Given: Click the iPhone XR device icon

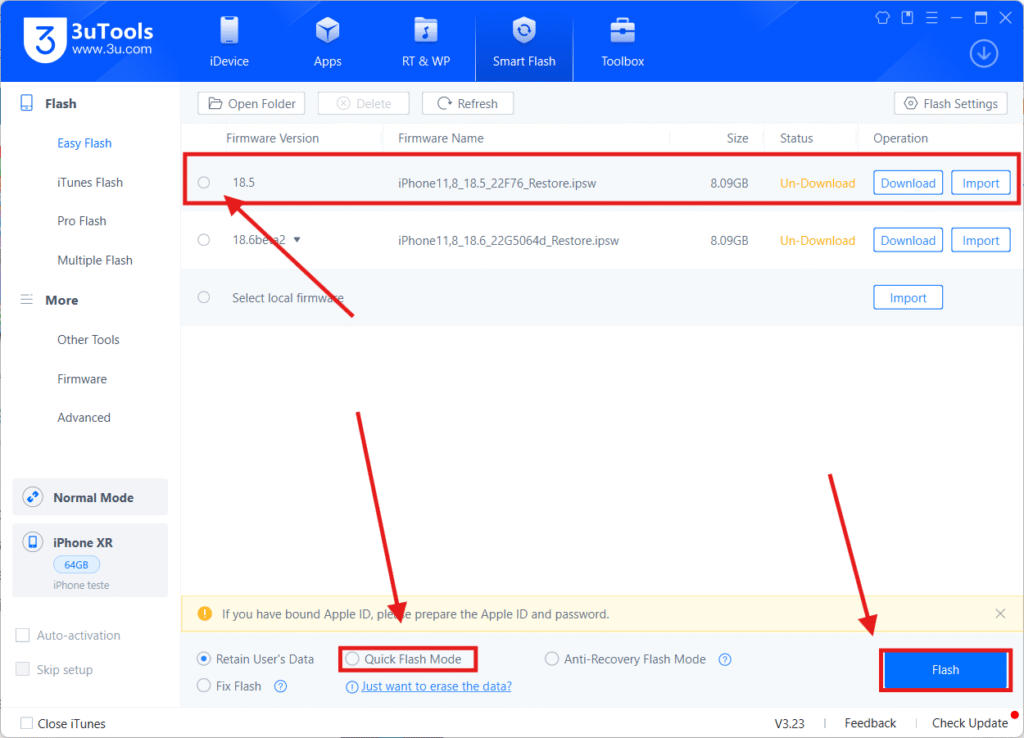Looking at the screenshot, I should (x=33, y=542).
